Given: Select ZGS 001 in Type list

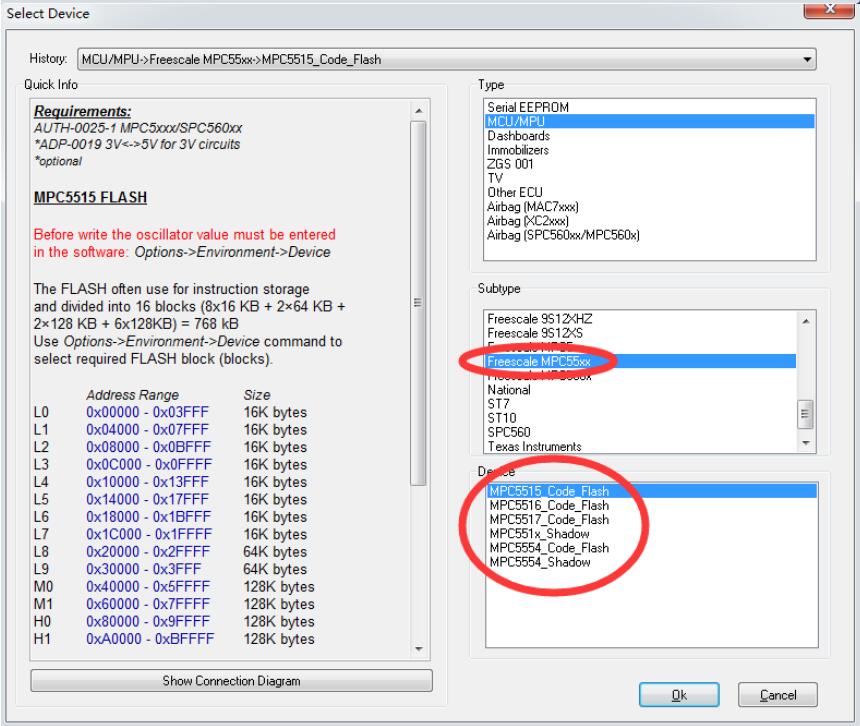Looking at the screenshot, I should pos(649,164).
